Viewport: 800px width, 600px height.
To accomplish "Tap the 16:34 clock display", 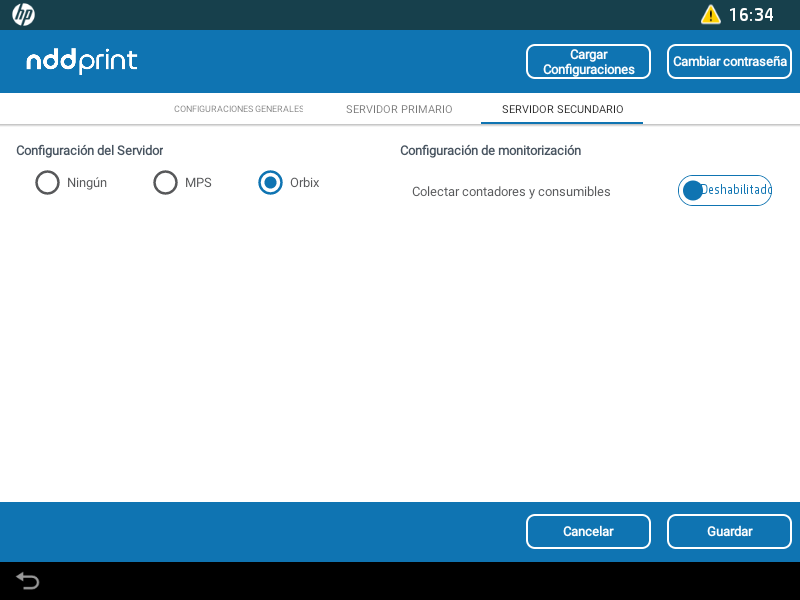I will coord(750,15).
